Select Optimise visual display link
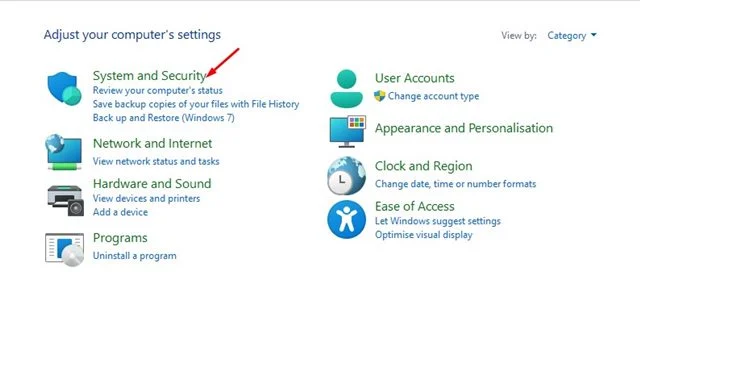The width and height of the screenshot is (735, 367). pos(423,235)
